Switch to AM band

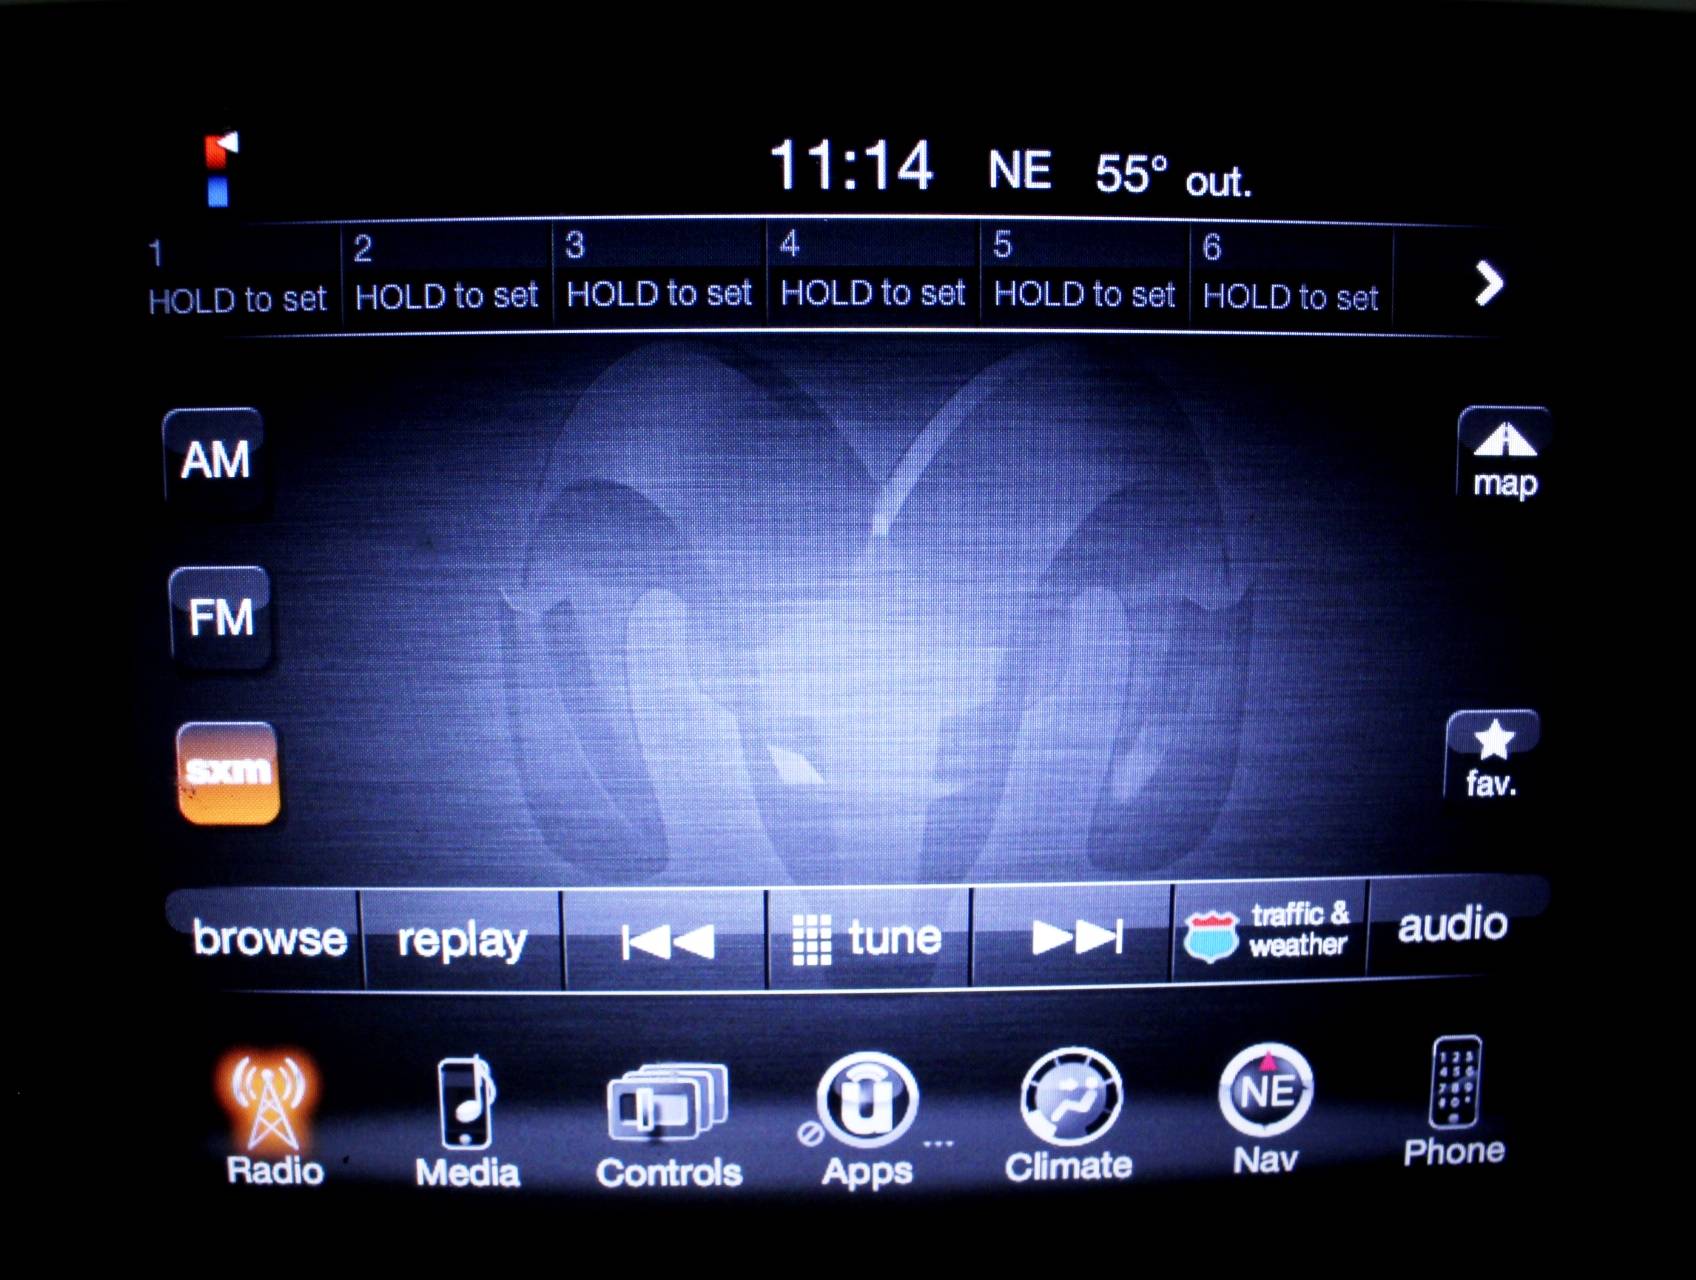click(x=215, y=459)
